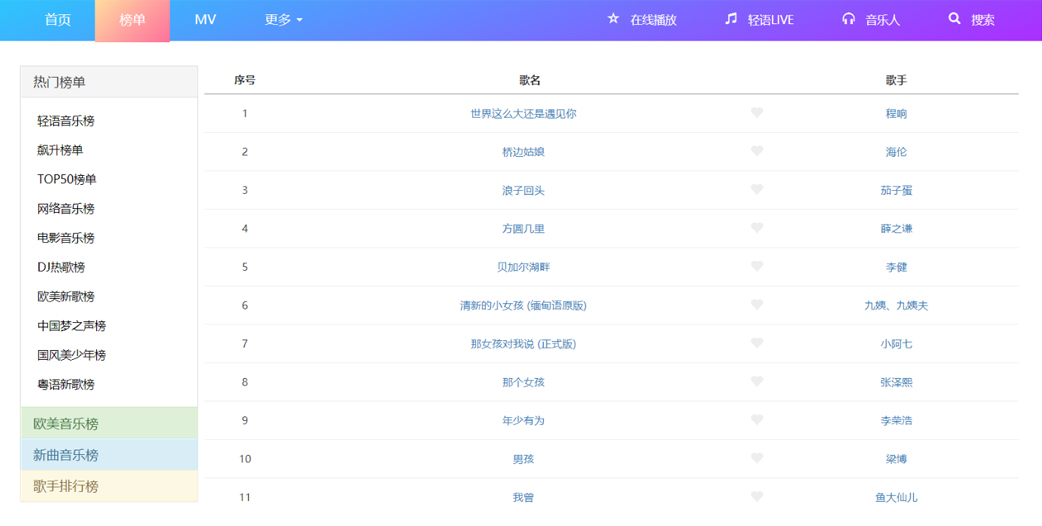
Task: Select DJ热歌榜 in sidebar
Action: pyautogui.click(x=61, y=267)
